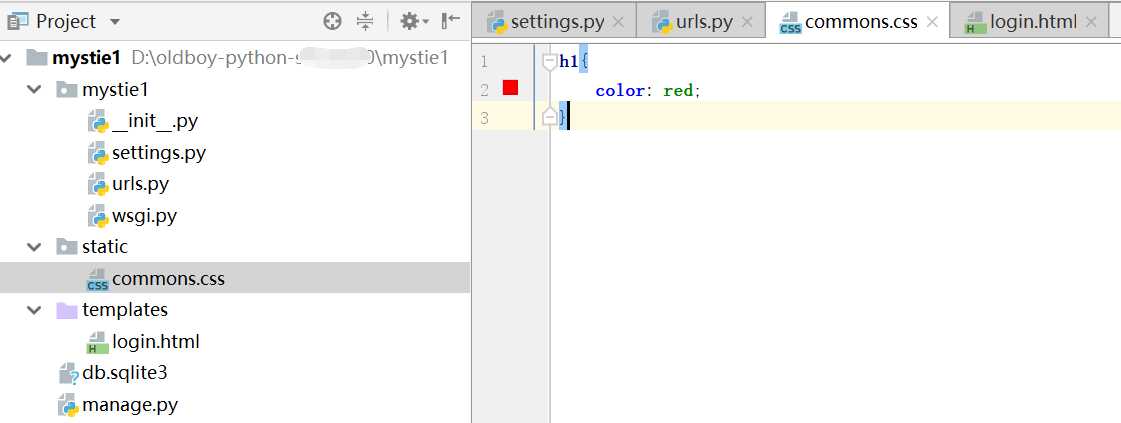Viewport: 1121px width, 423px height.
Task: Click the Python icon next to urls.py in tree
Action: tap(97, 184)
